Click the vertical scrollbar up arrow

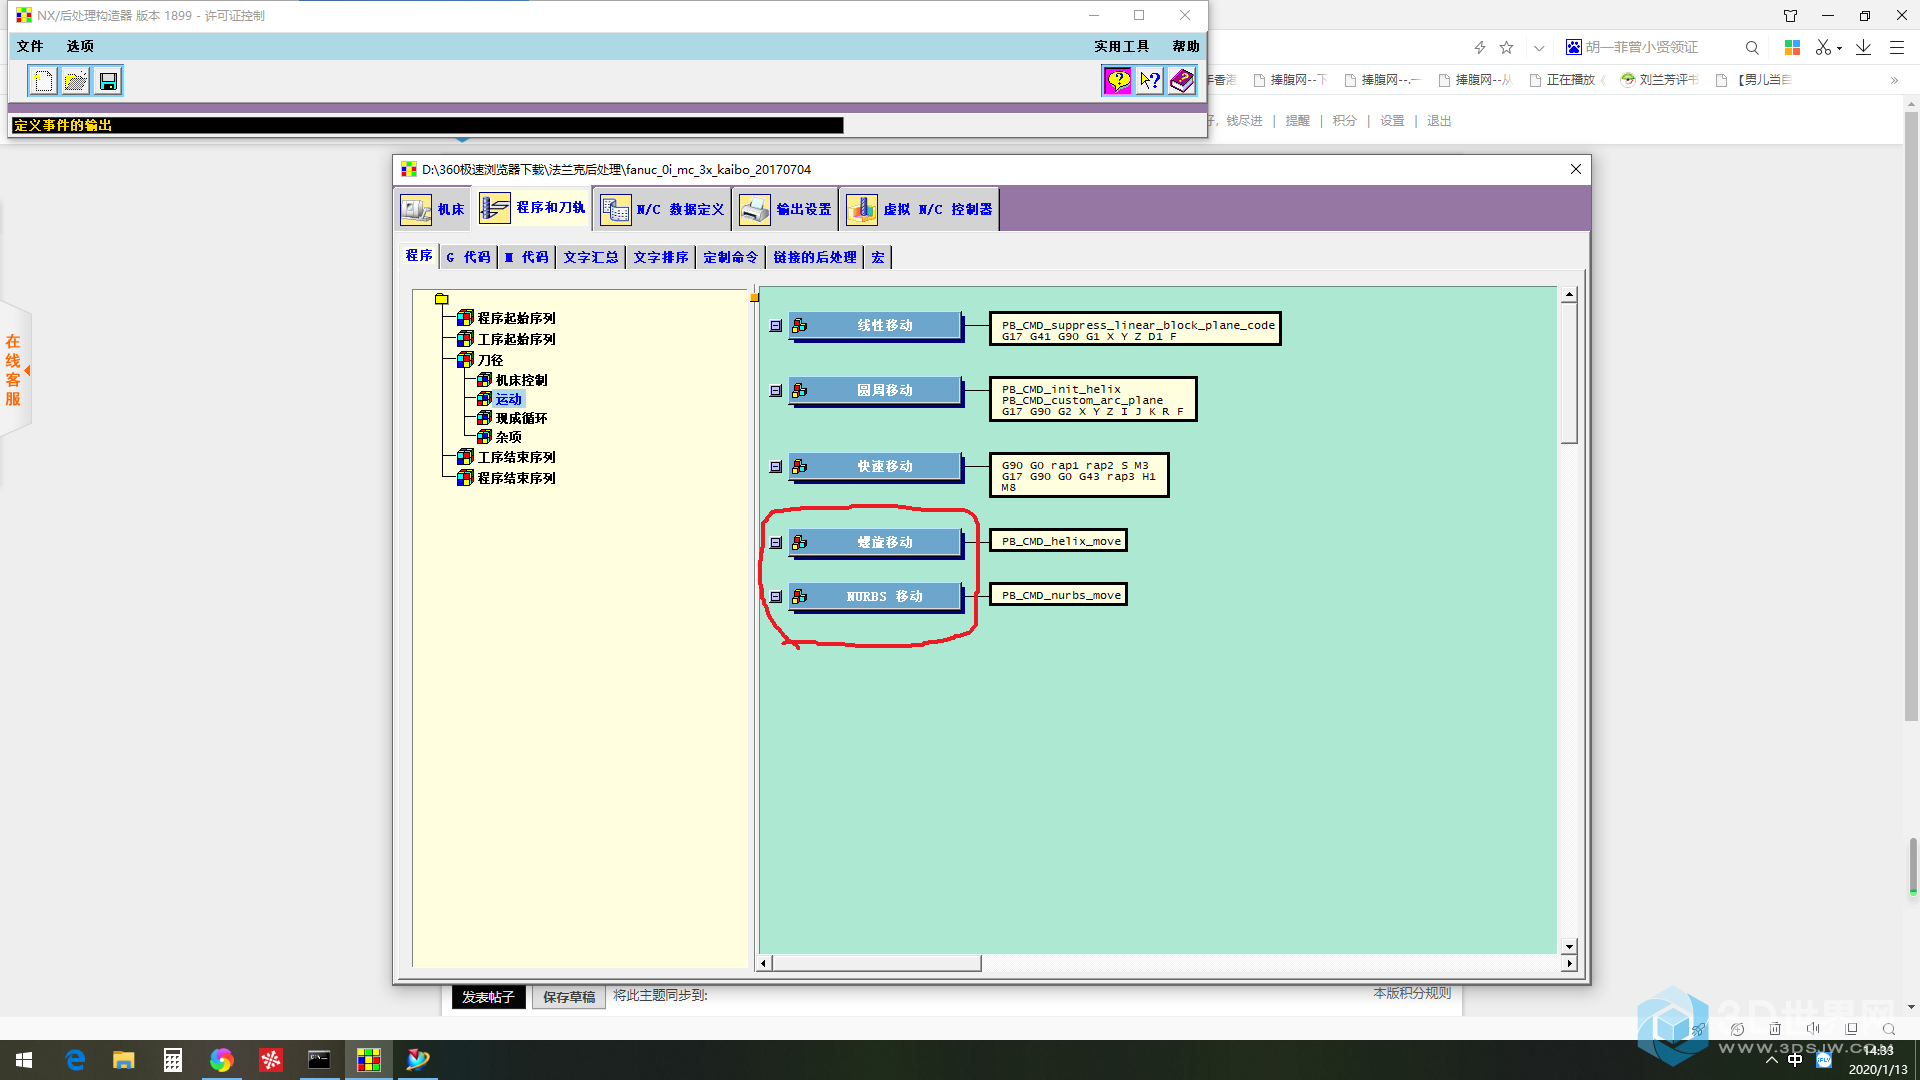1569,295
